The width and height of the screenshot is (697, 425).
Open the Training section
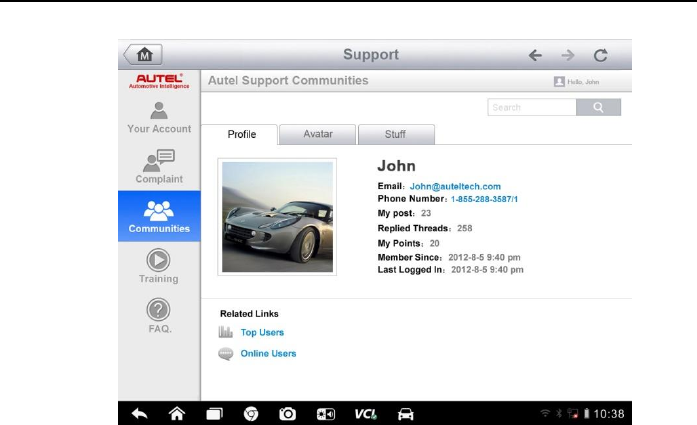(159, 266)
